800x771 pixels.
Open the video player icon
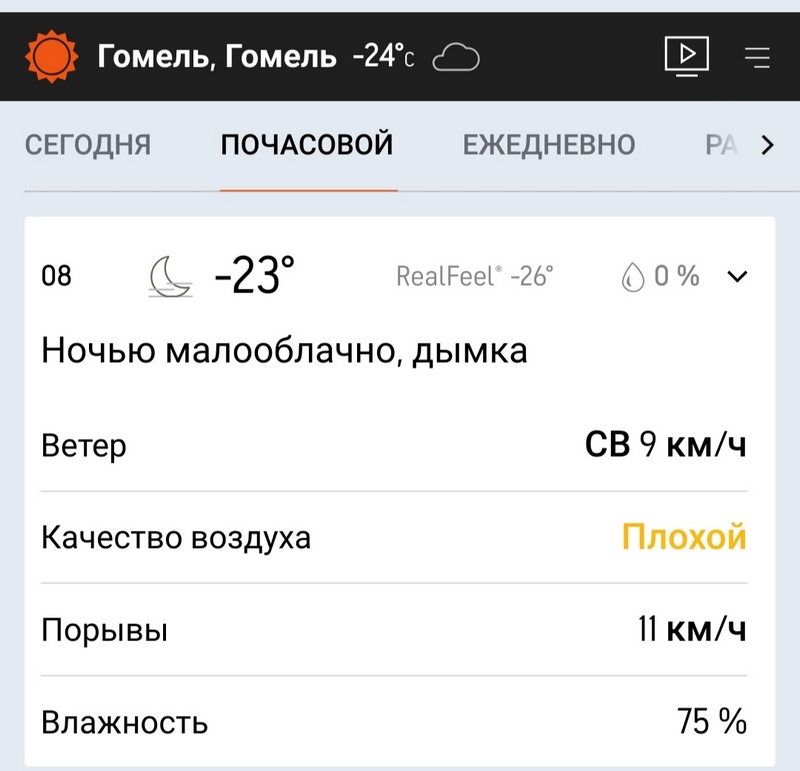687,56
